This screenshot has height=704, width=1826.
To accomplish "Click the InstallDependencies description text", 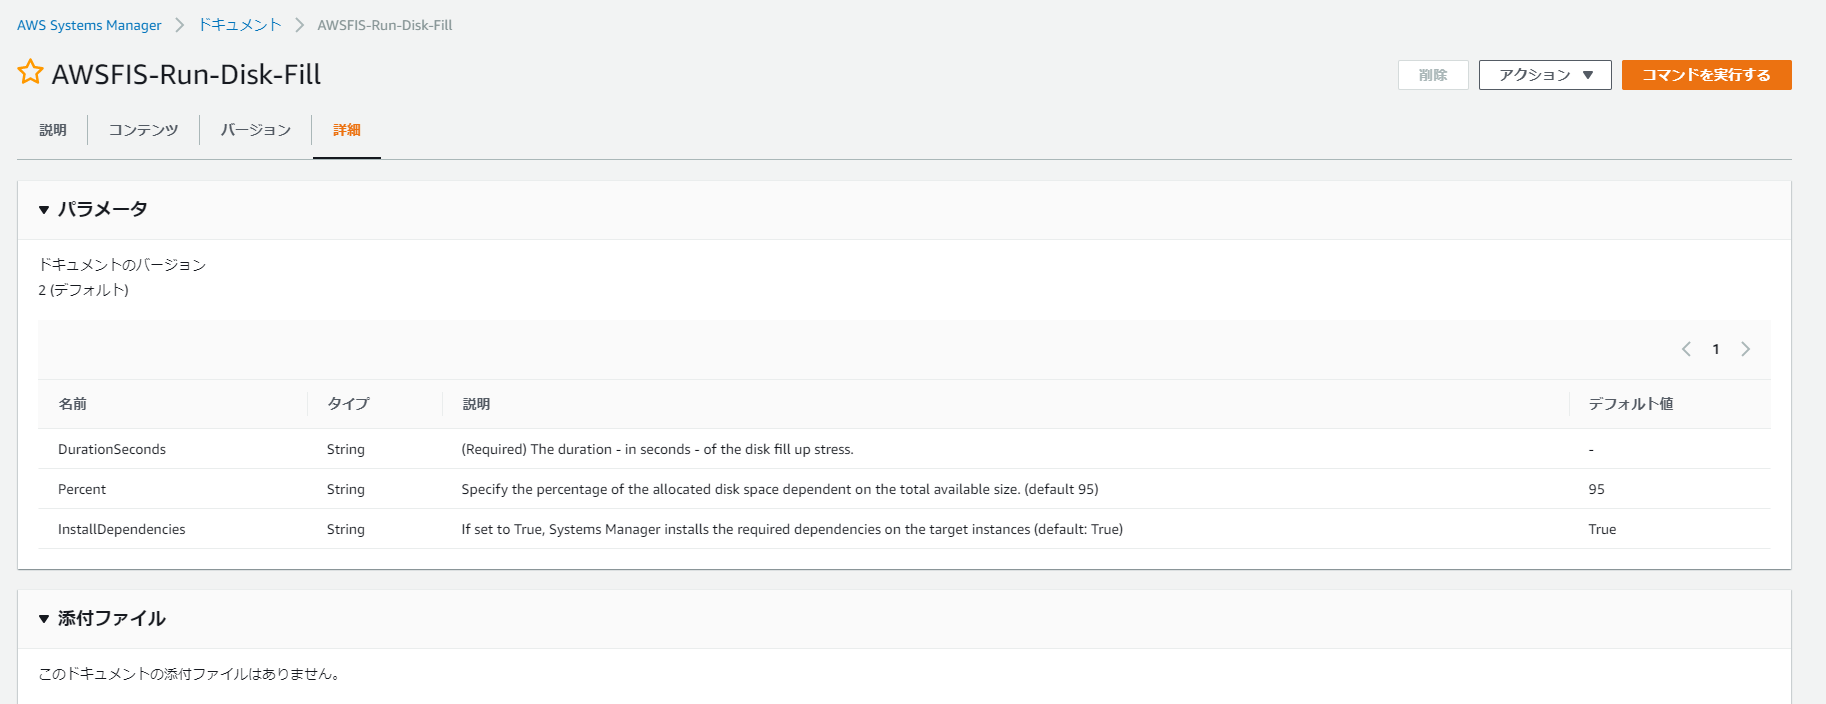I will tap(792, 529).
